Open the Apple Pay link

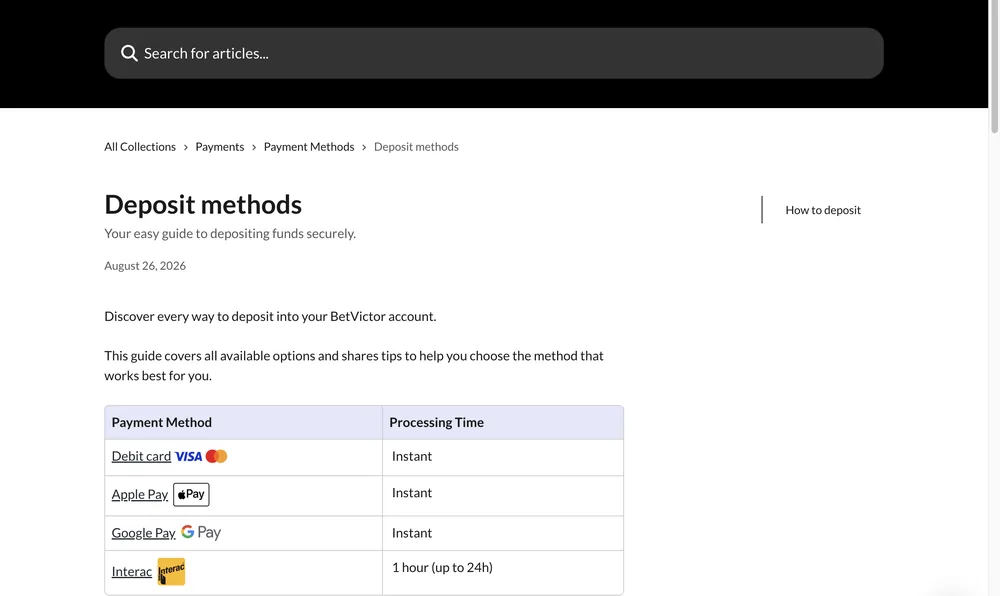(x=140, y=495)
